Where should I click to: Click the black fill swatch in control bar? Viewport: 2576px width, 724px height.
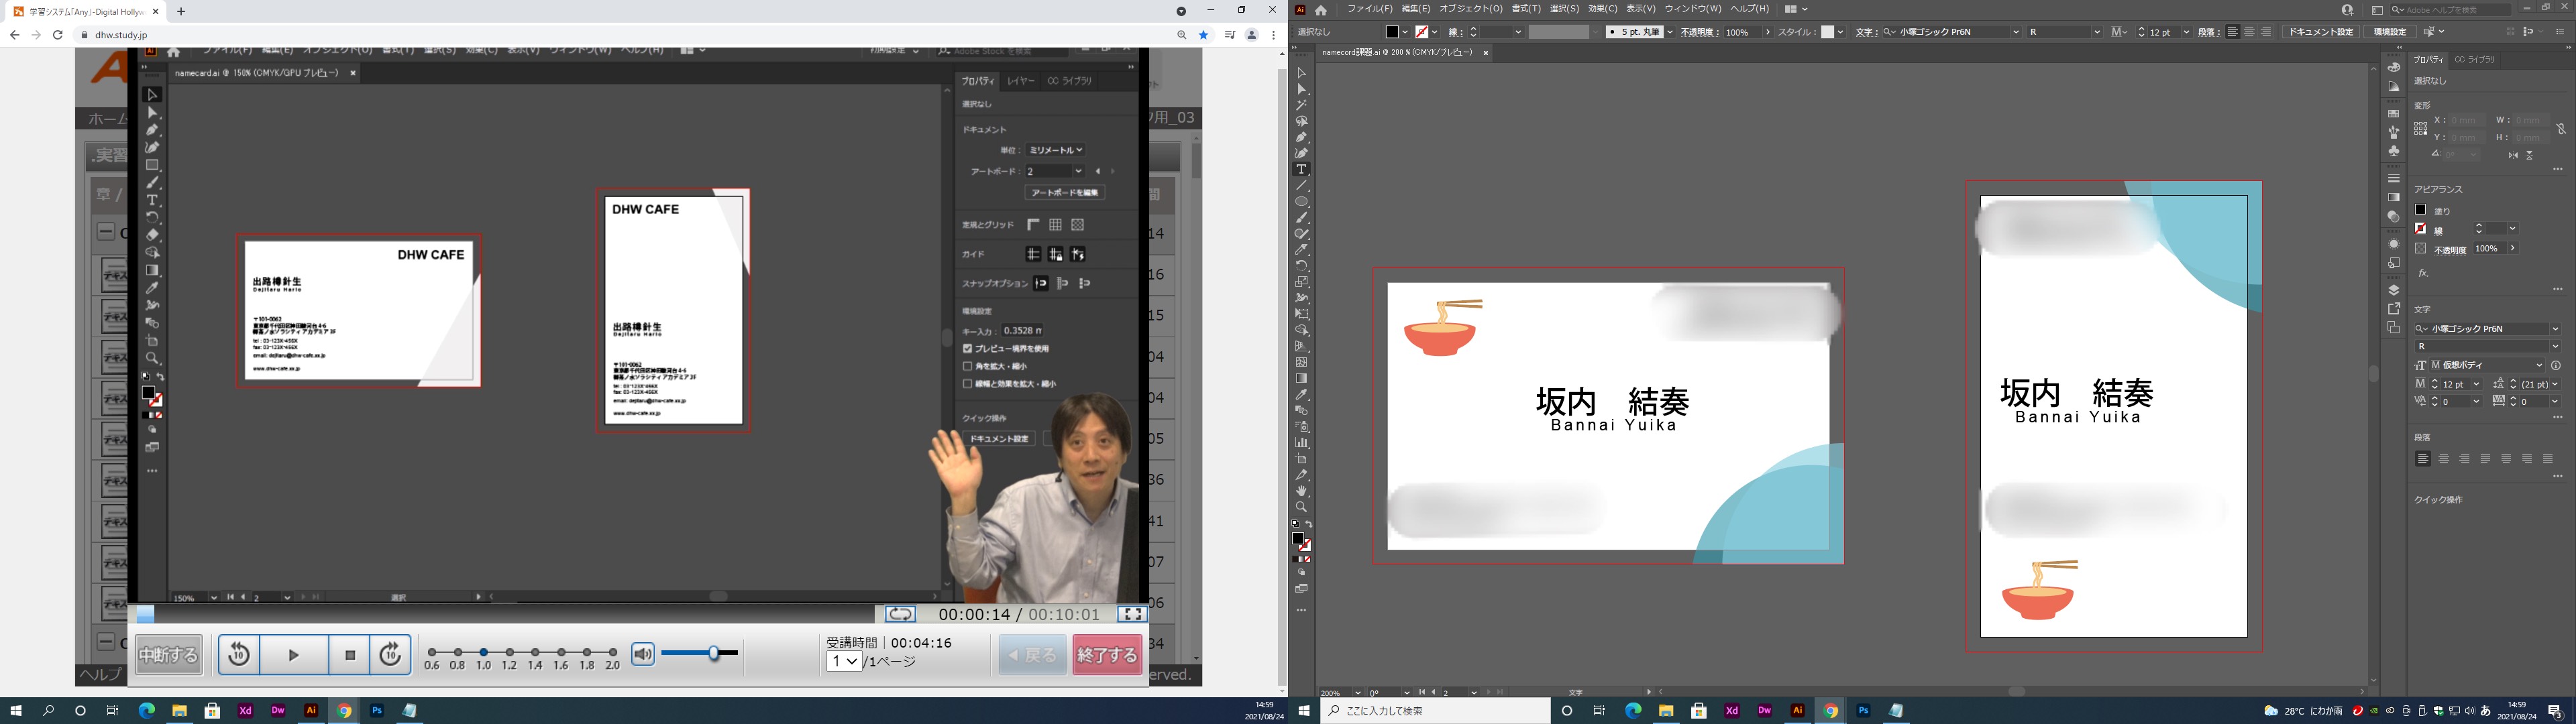tap(1391, 32)
